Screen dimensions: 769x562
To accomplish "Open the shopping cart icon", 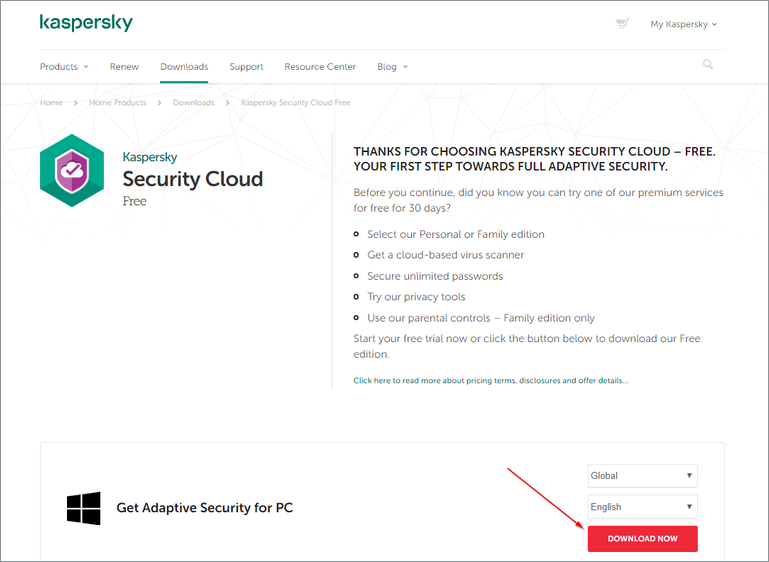I will coord(622,24).
